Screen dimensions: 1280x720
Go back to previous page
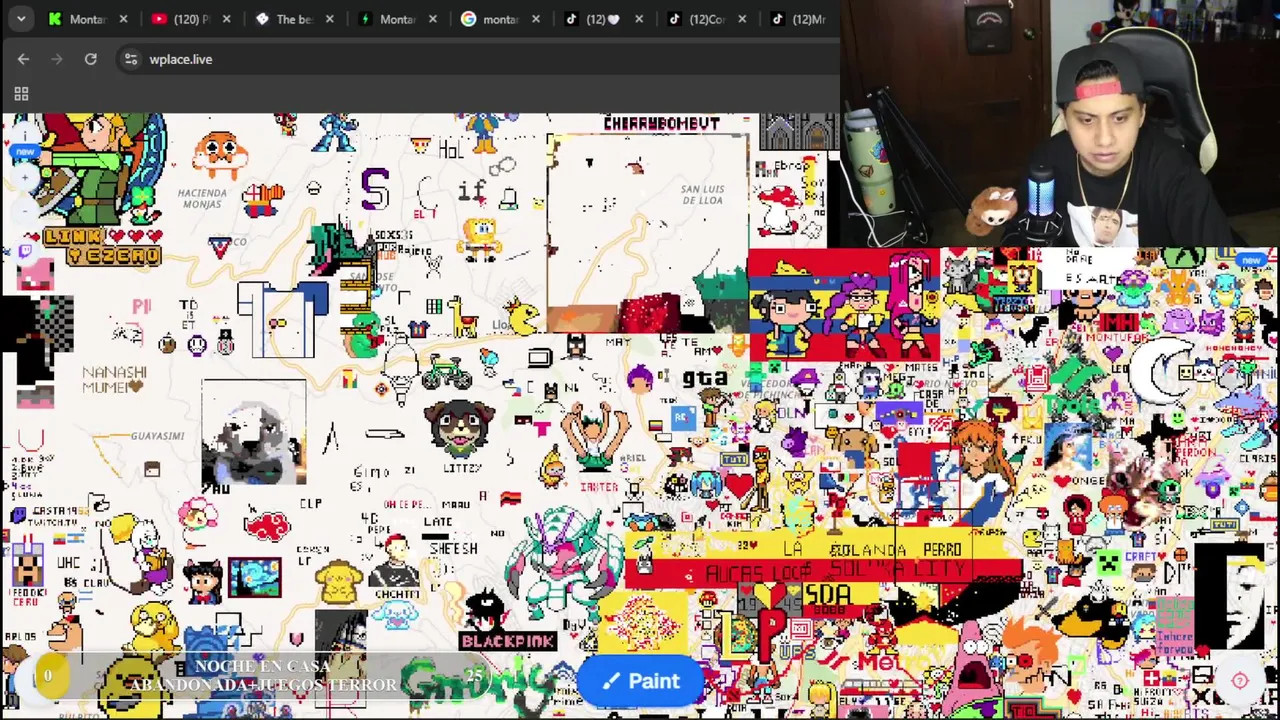coord(23,59)
